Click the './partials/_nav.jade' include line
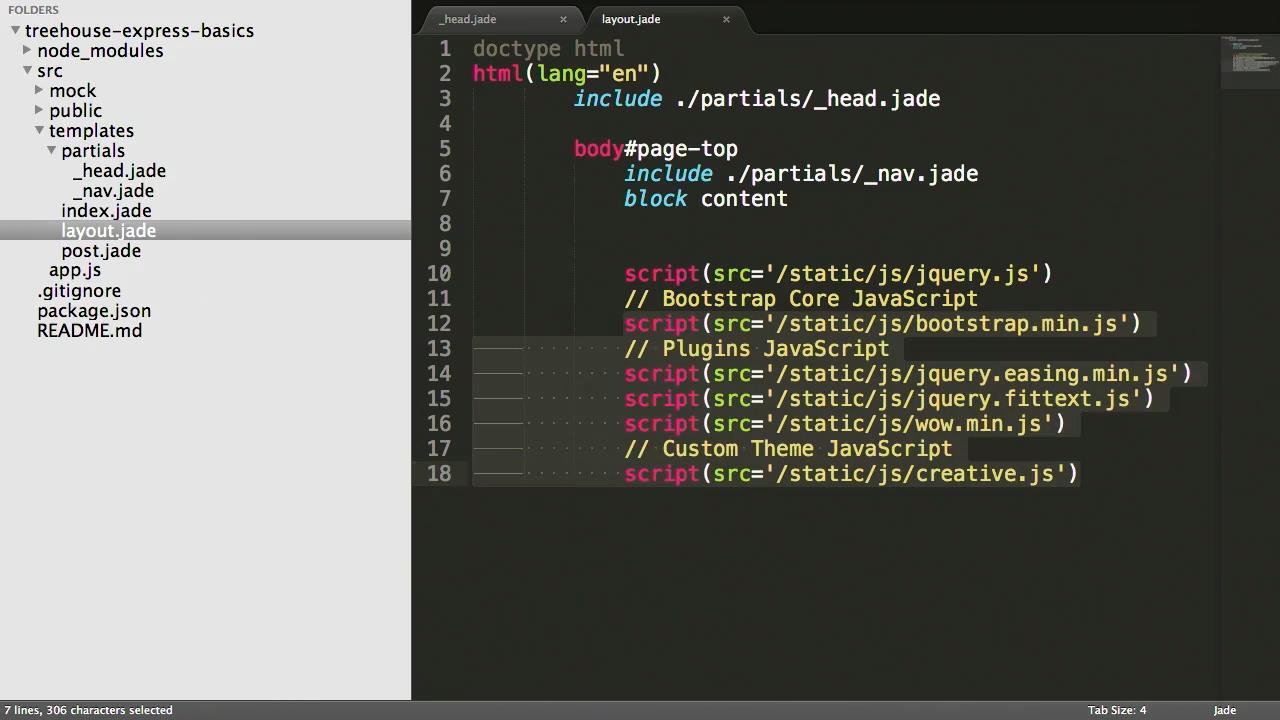 point(801,174)
